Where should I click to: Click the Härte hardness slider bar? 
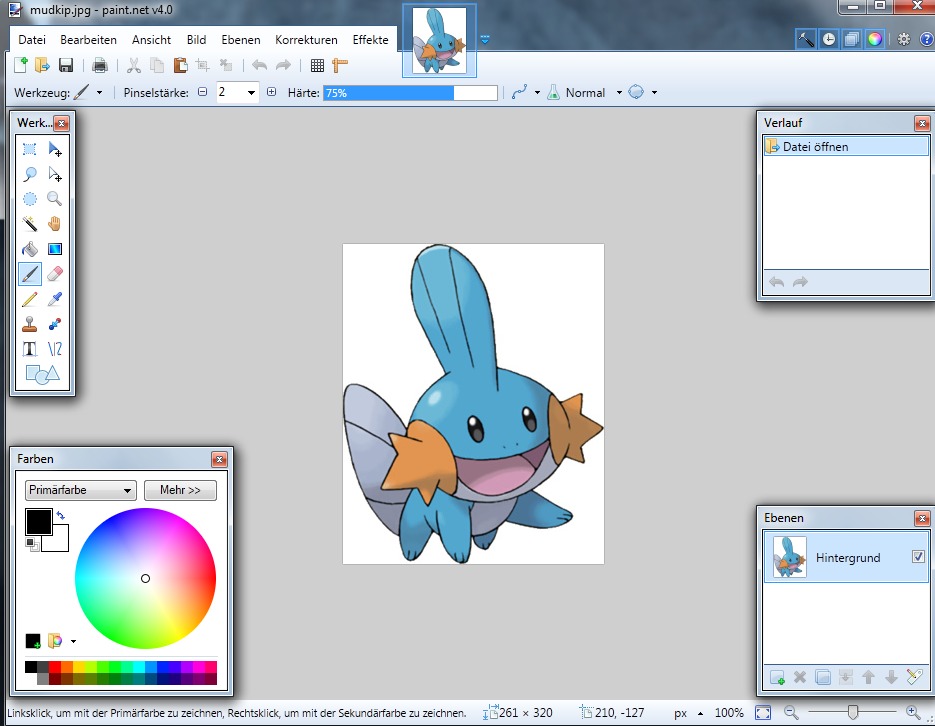tap(410, 93)
